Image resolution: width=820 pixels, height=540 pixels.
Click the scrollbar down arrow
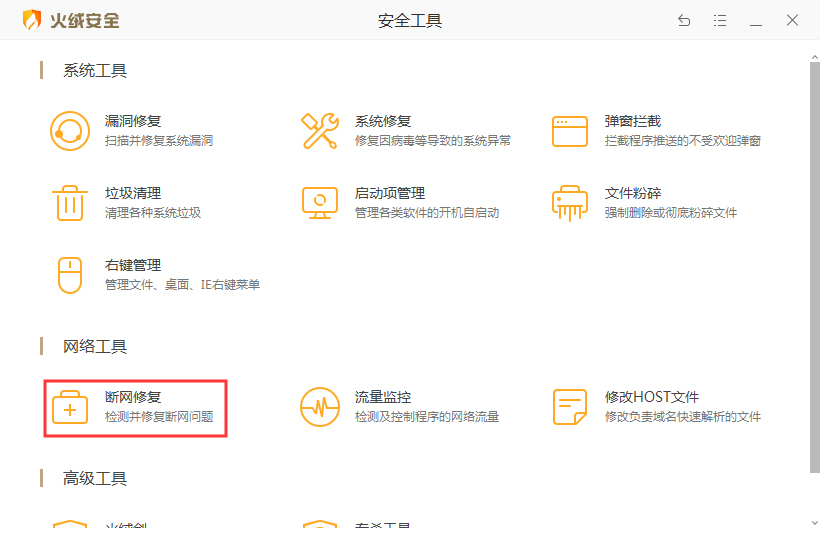point(813,522)
